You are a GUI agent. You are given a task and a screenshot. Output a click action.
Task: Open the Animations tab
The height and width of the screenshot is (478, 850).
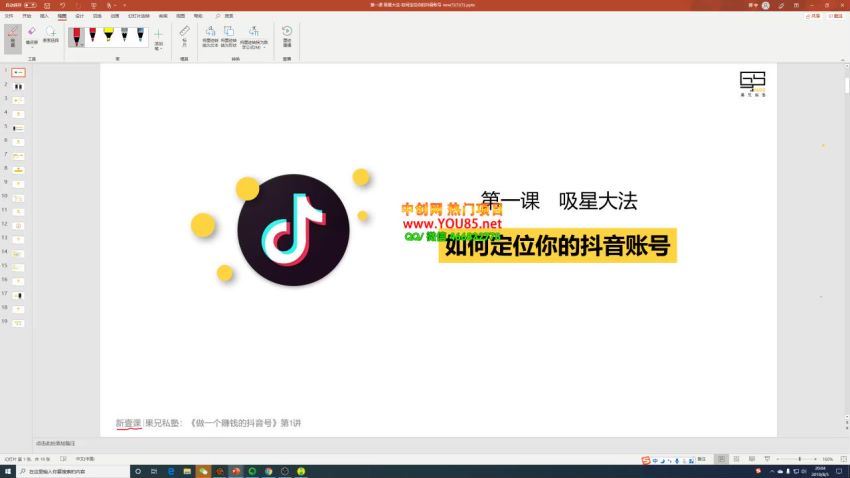pyautogui.click(x=115, y=16)
